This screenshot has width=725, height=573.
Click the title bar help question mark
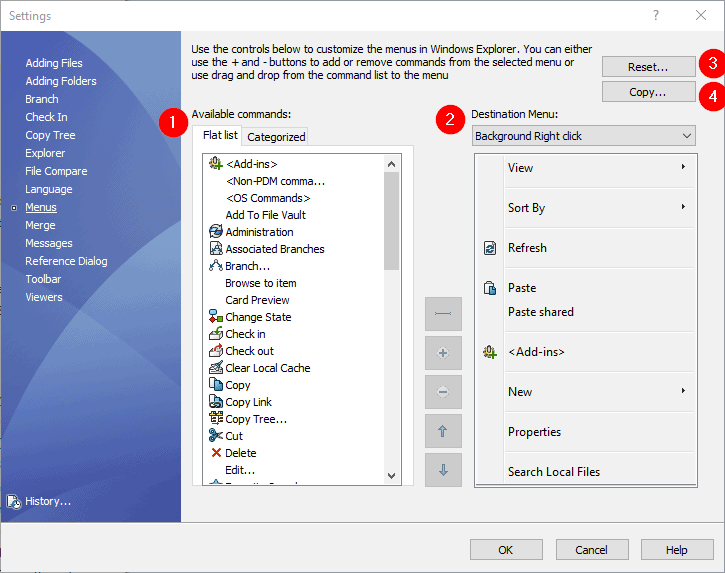[x=656, y=15]
